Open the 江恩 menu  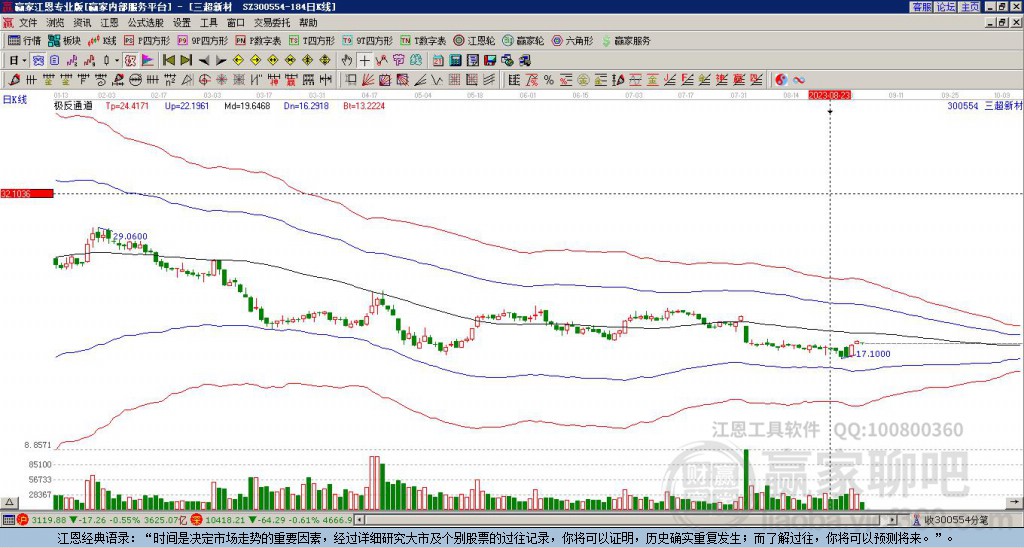(109, 23)
